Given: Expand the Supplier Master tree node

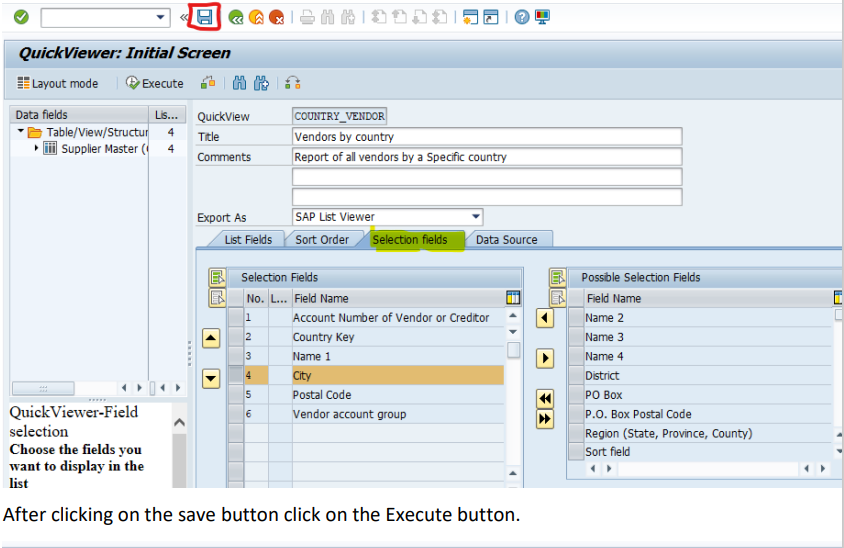Looking at the screenshot, I should click(x=36, y=147).
